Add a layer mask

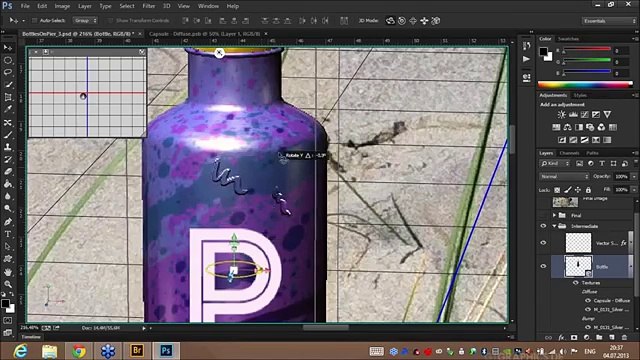574,337
